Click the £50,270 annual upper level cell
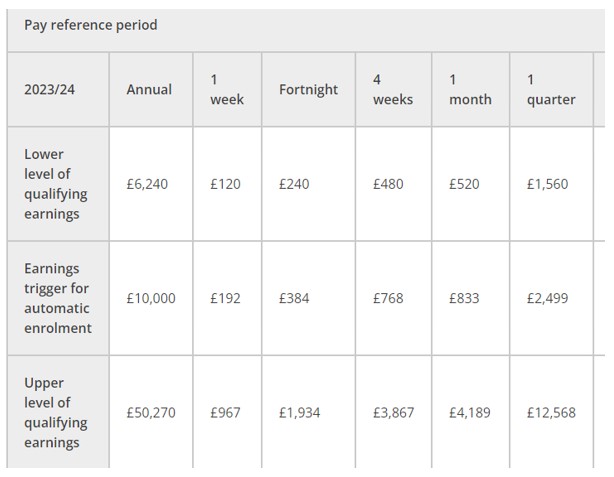The height and width of the screenshot is (477, 614). point(150,412)
